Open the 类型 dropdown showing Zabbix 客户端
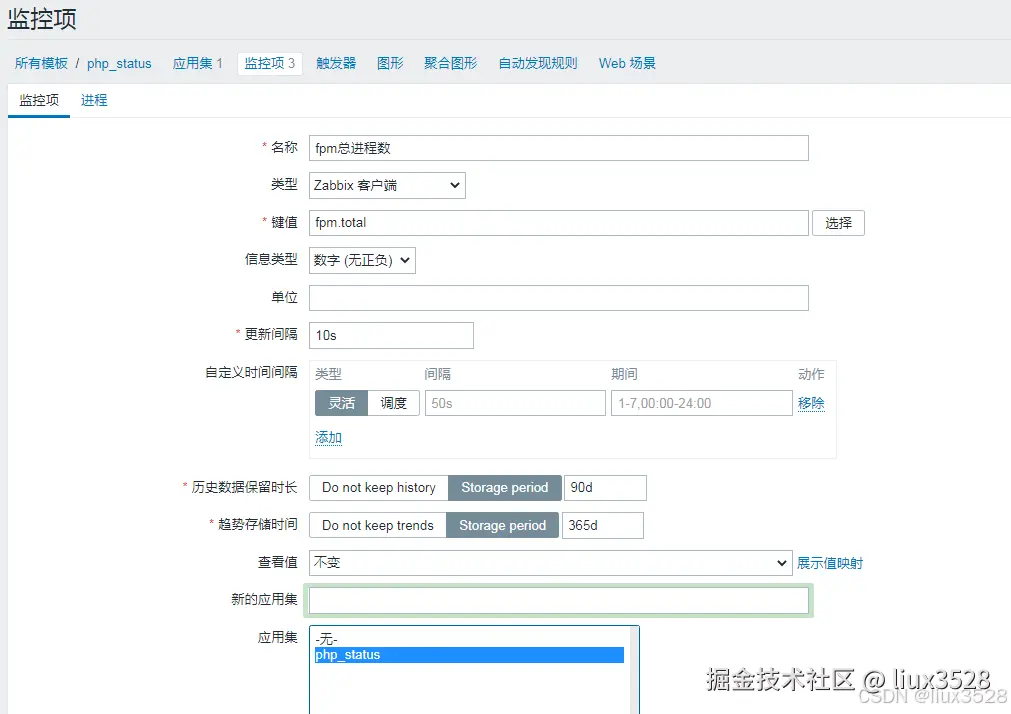The image size is (1011, 714). pos(387,186)
